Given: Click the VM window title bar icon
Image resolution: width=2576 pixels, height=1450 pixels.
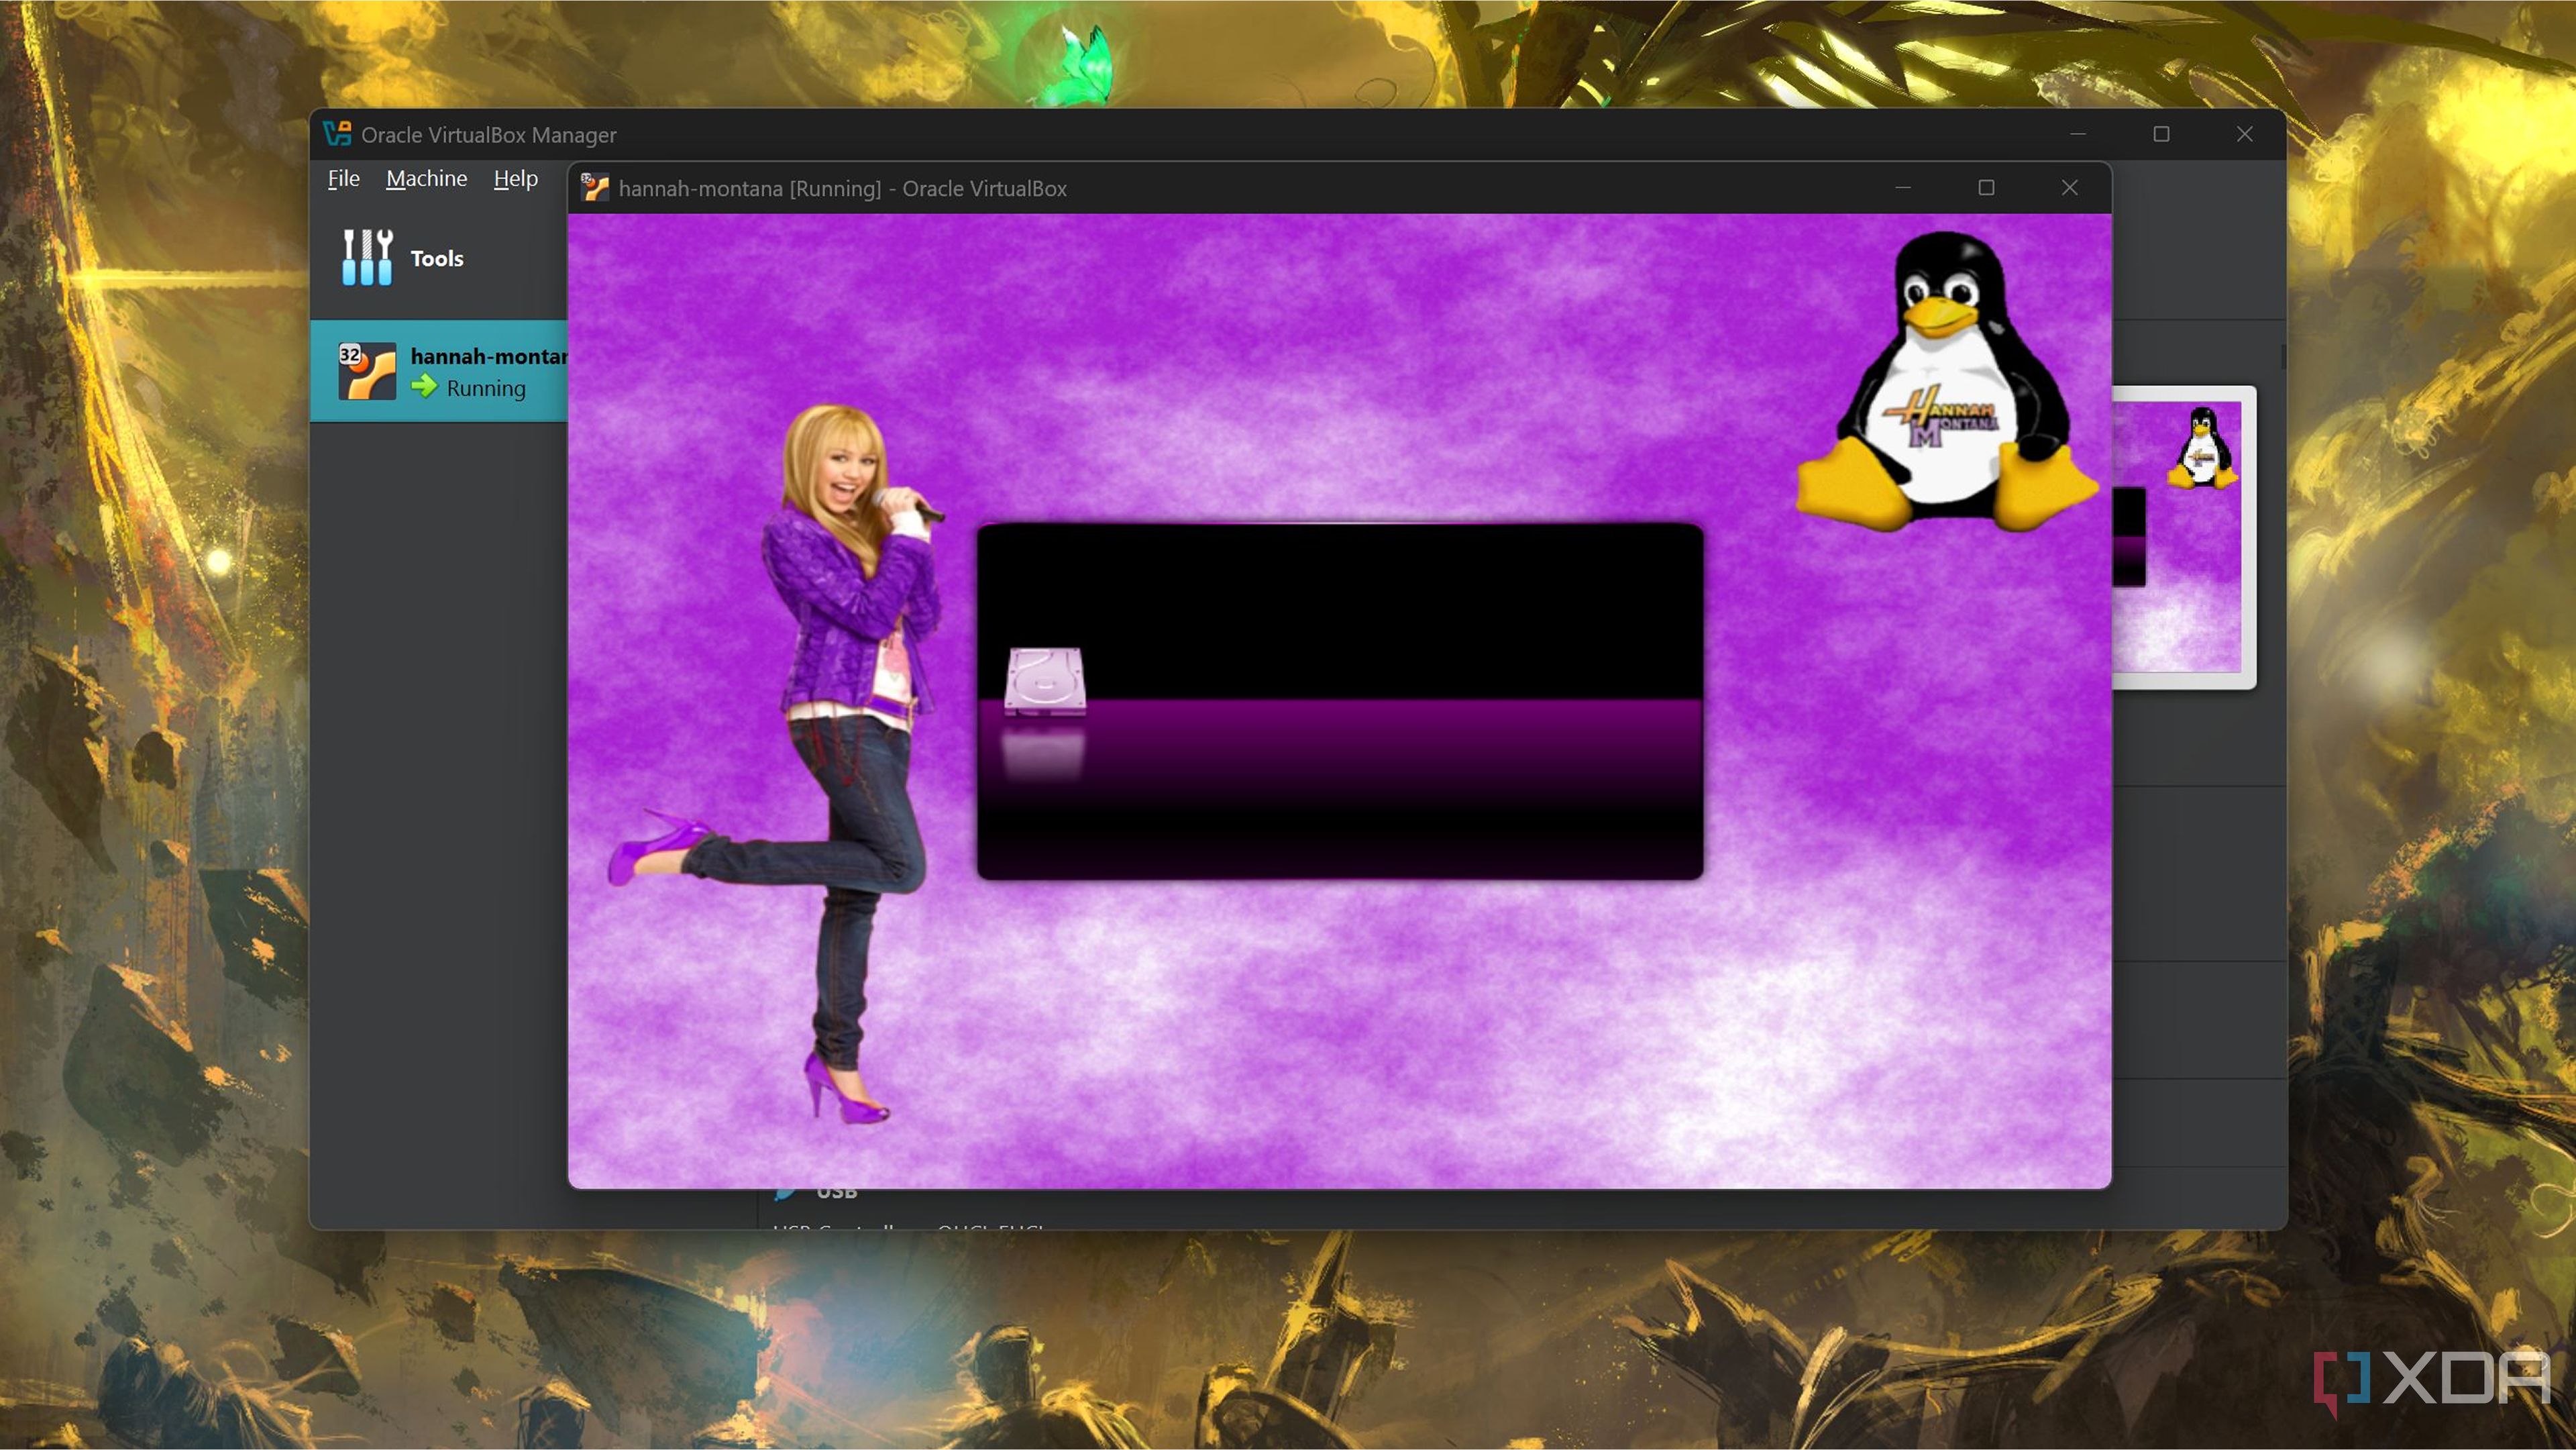Looking at the screenshot, I should coord(595,188).
